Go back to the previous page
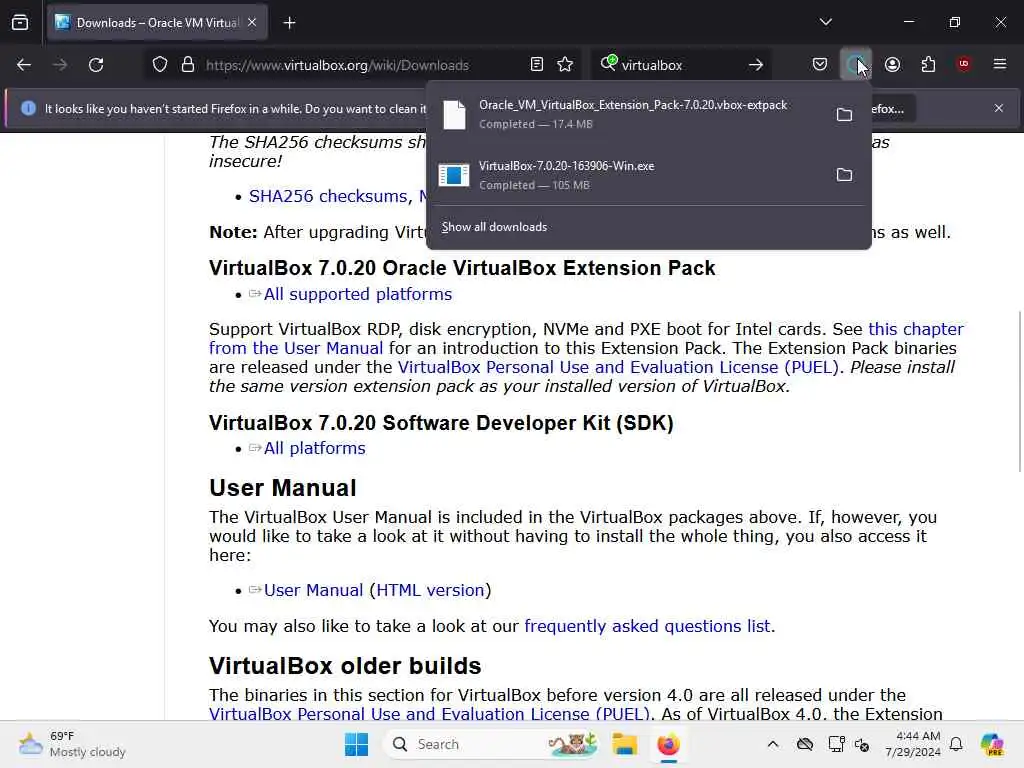 [x=24, y=65]
